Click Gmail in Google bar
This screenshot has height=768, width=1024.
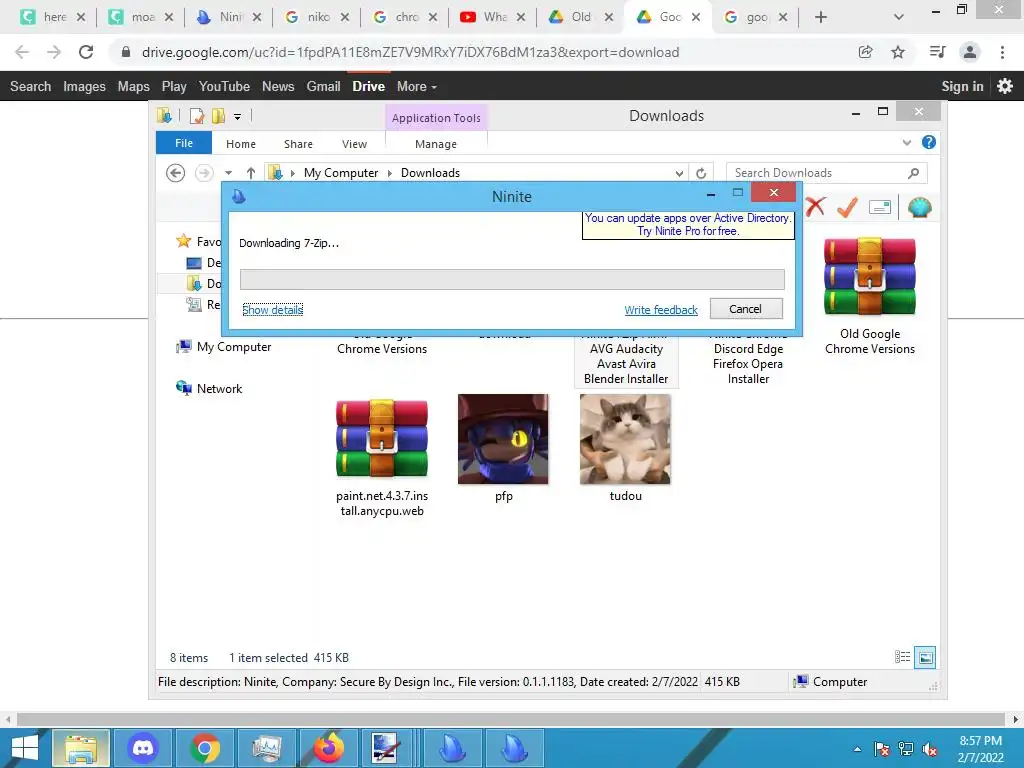(x=323, y=86)
